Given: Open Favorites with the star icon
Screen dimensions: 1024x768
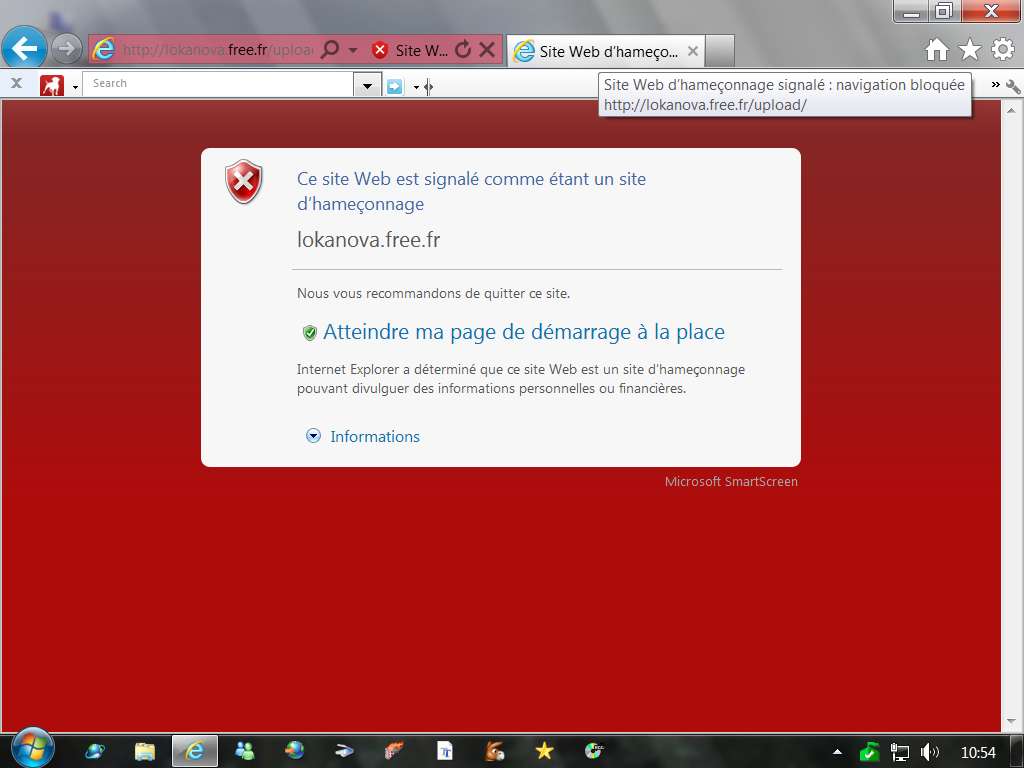Looking at the screenshot, I should click(969, 50).
